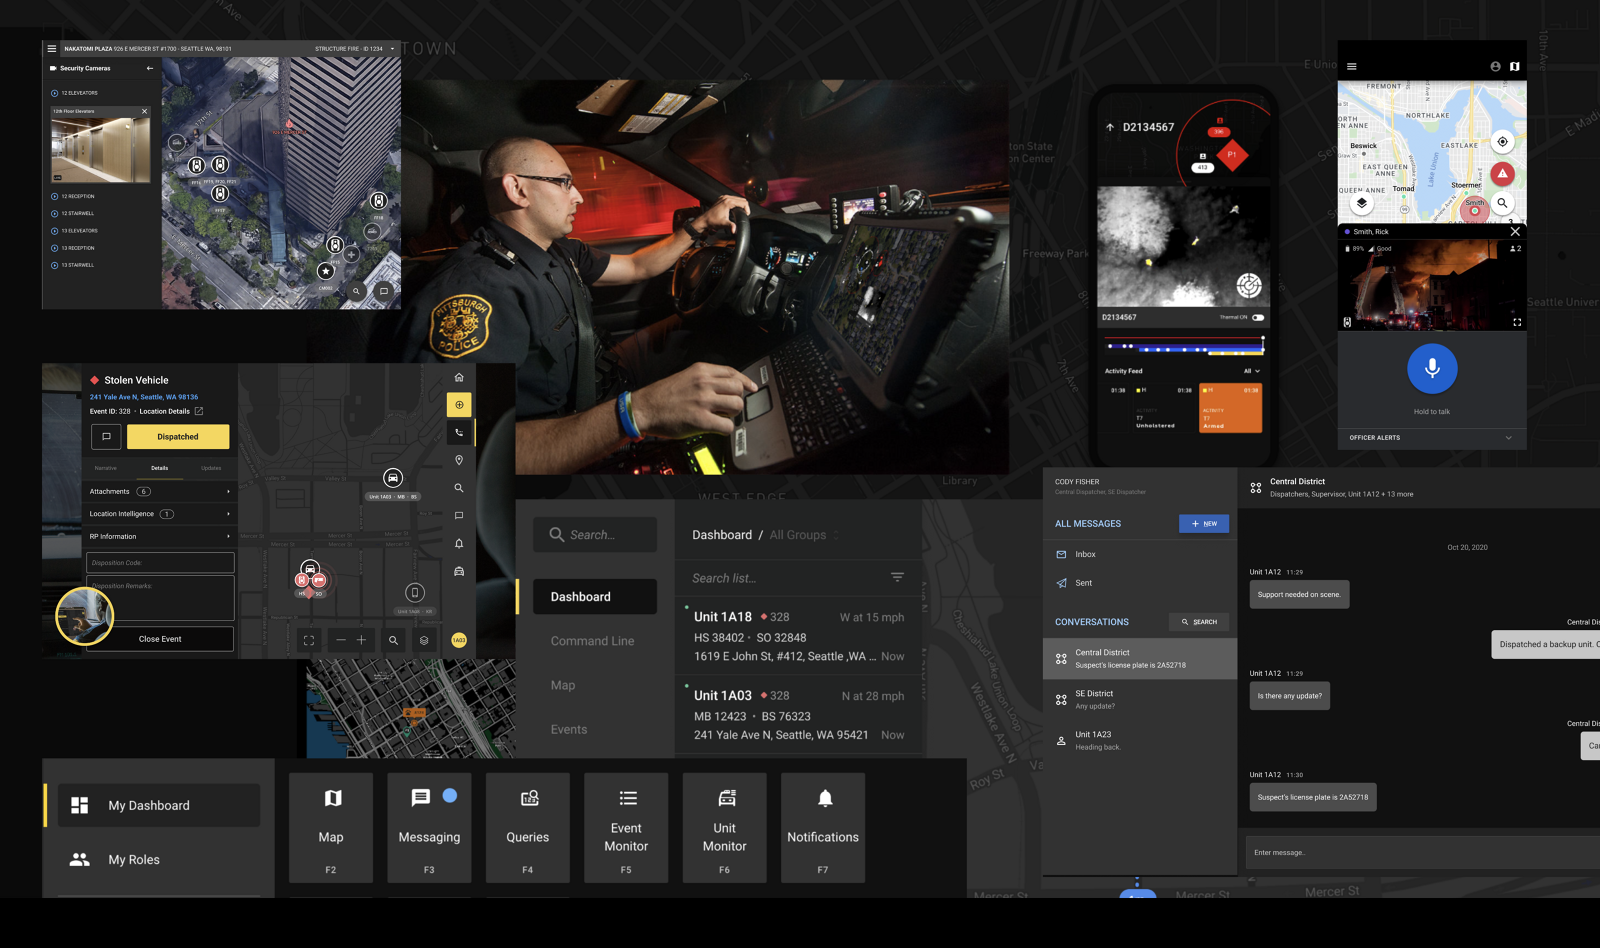Open chat icon on the satellite map
This screenshot has width=1600, height=948.
(x=383, y=291)
